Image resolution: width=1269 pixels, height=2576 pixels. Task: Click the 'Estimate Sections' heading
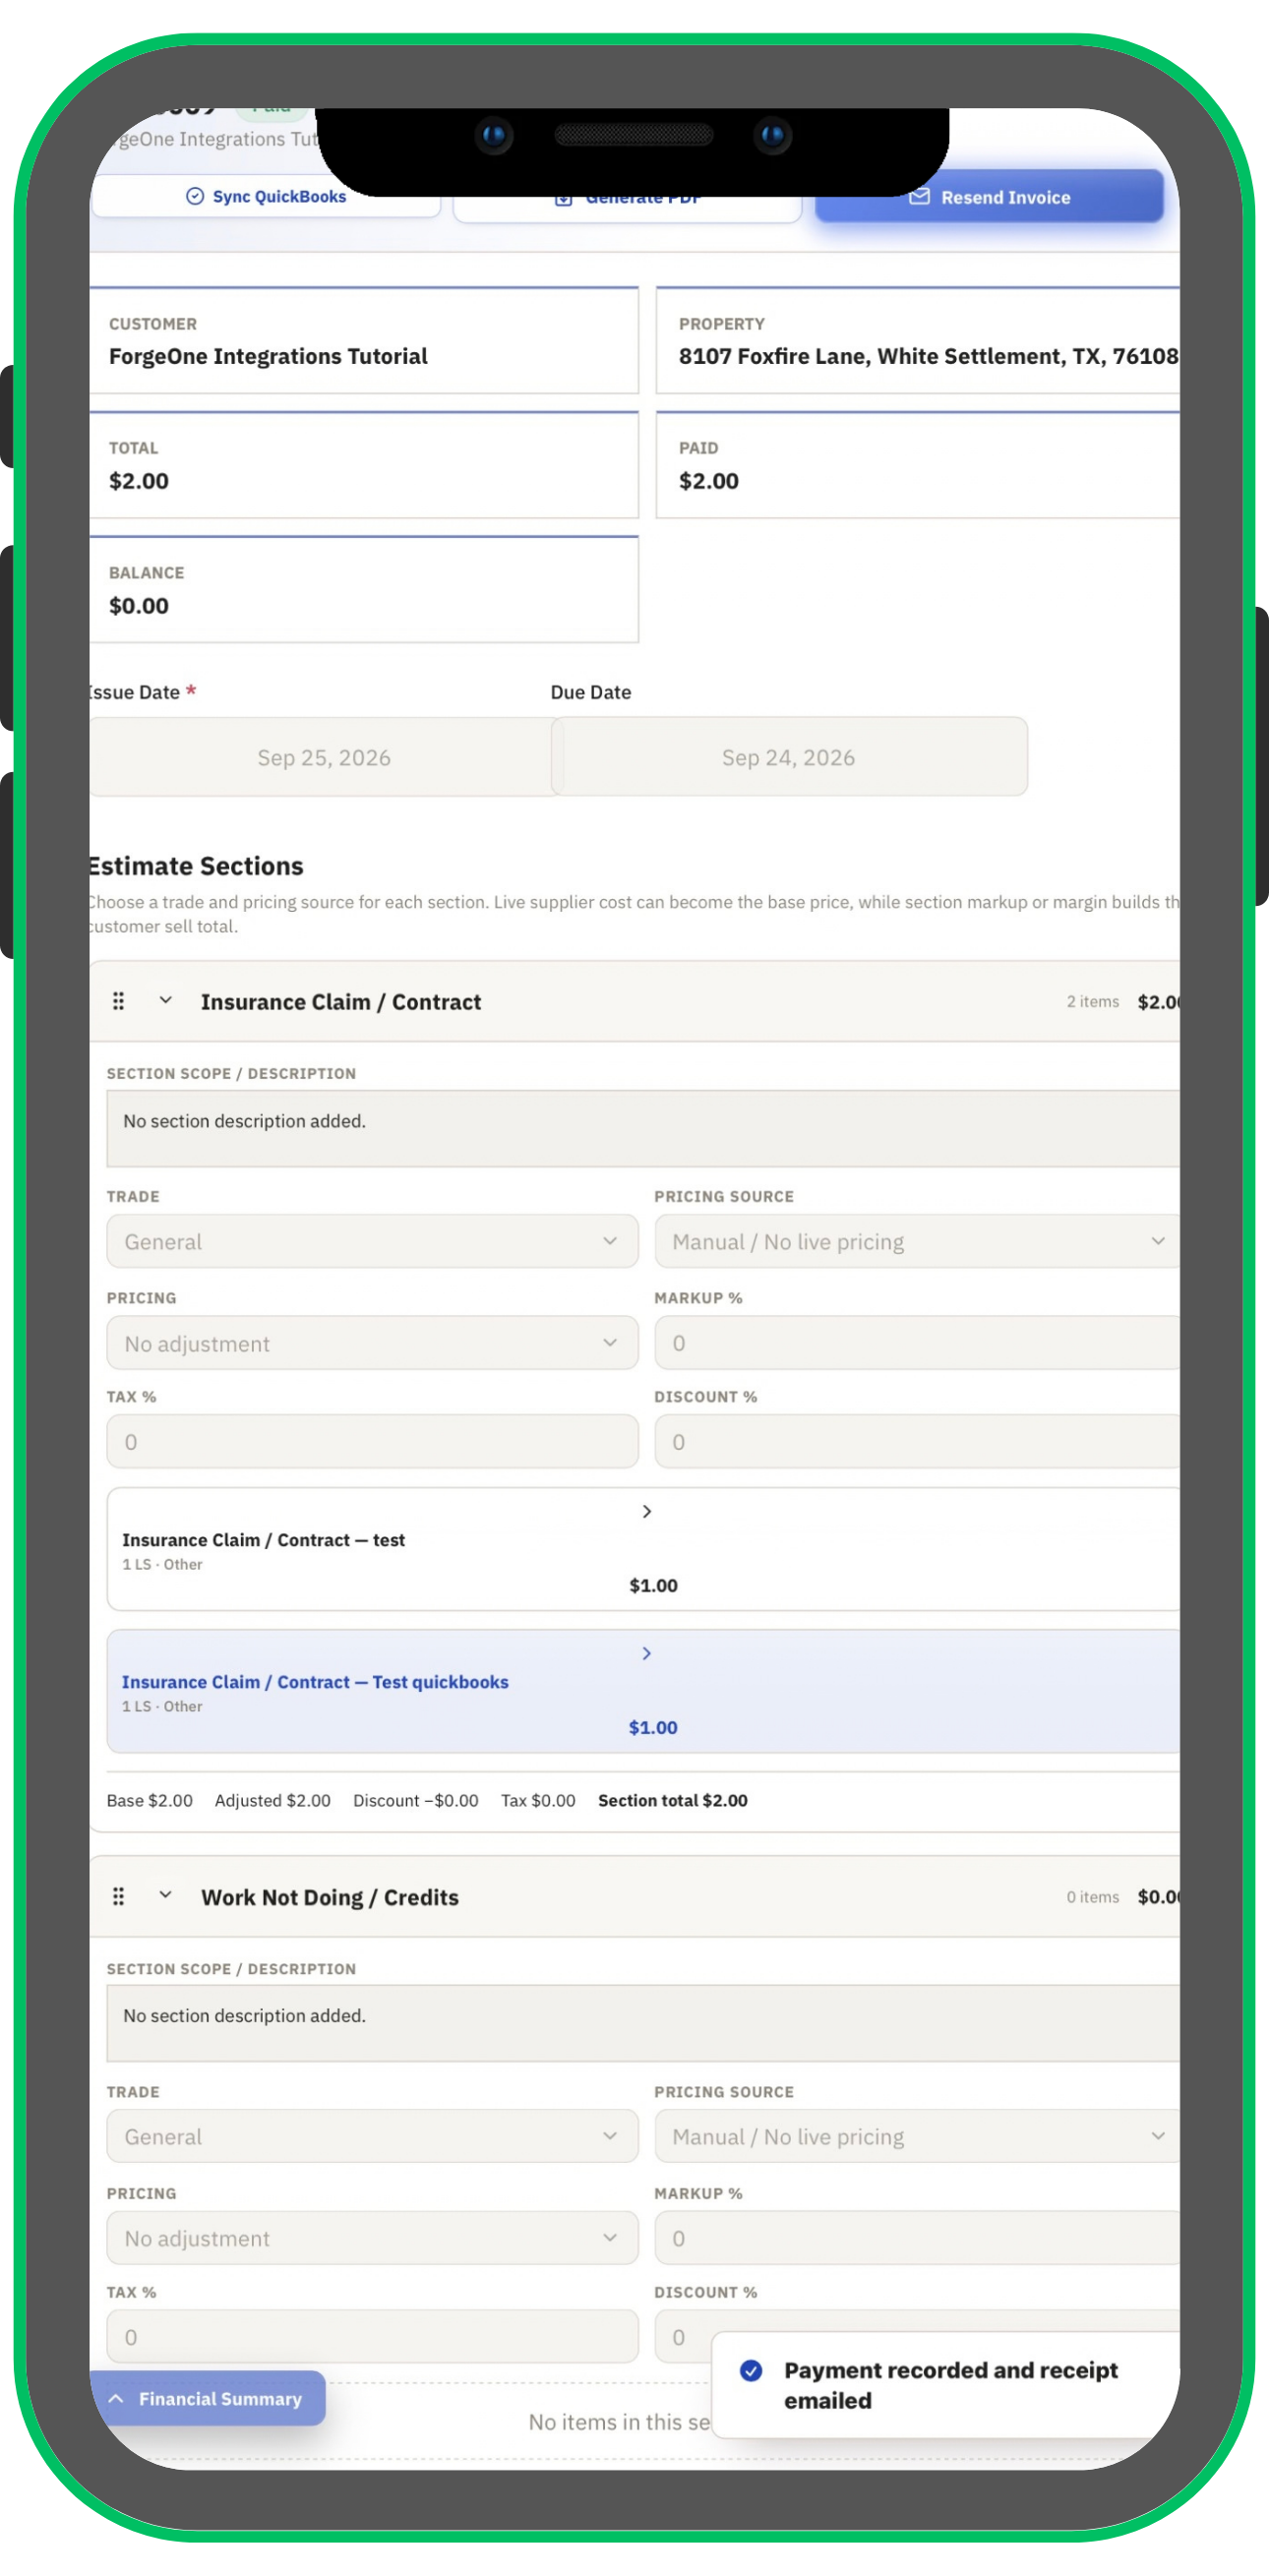(x=196, y=865)
